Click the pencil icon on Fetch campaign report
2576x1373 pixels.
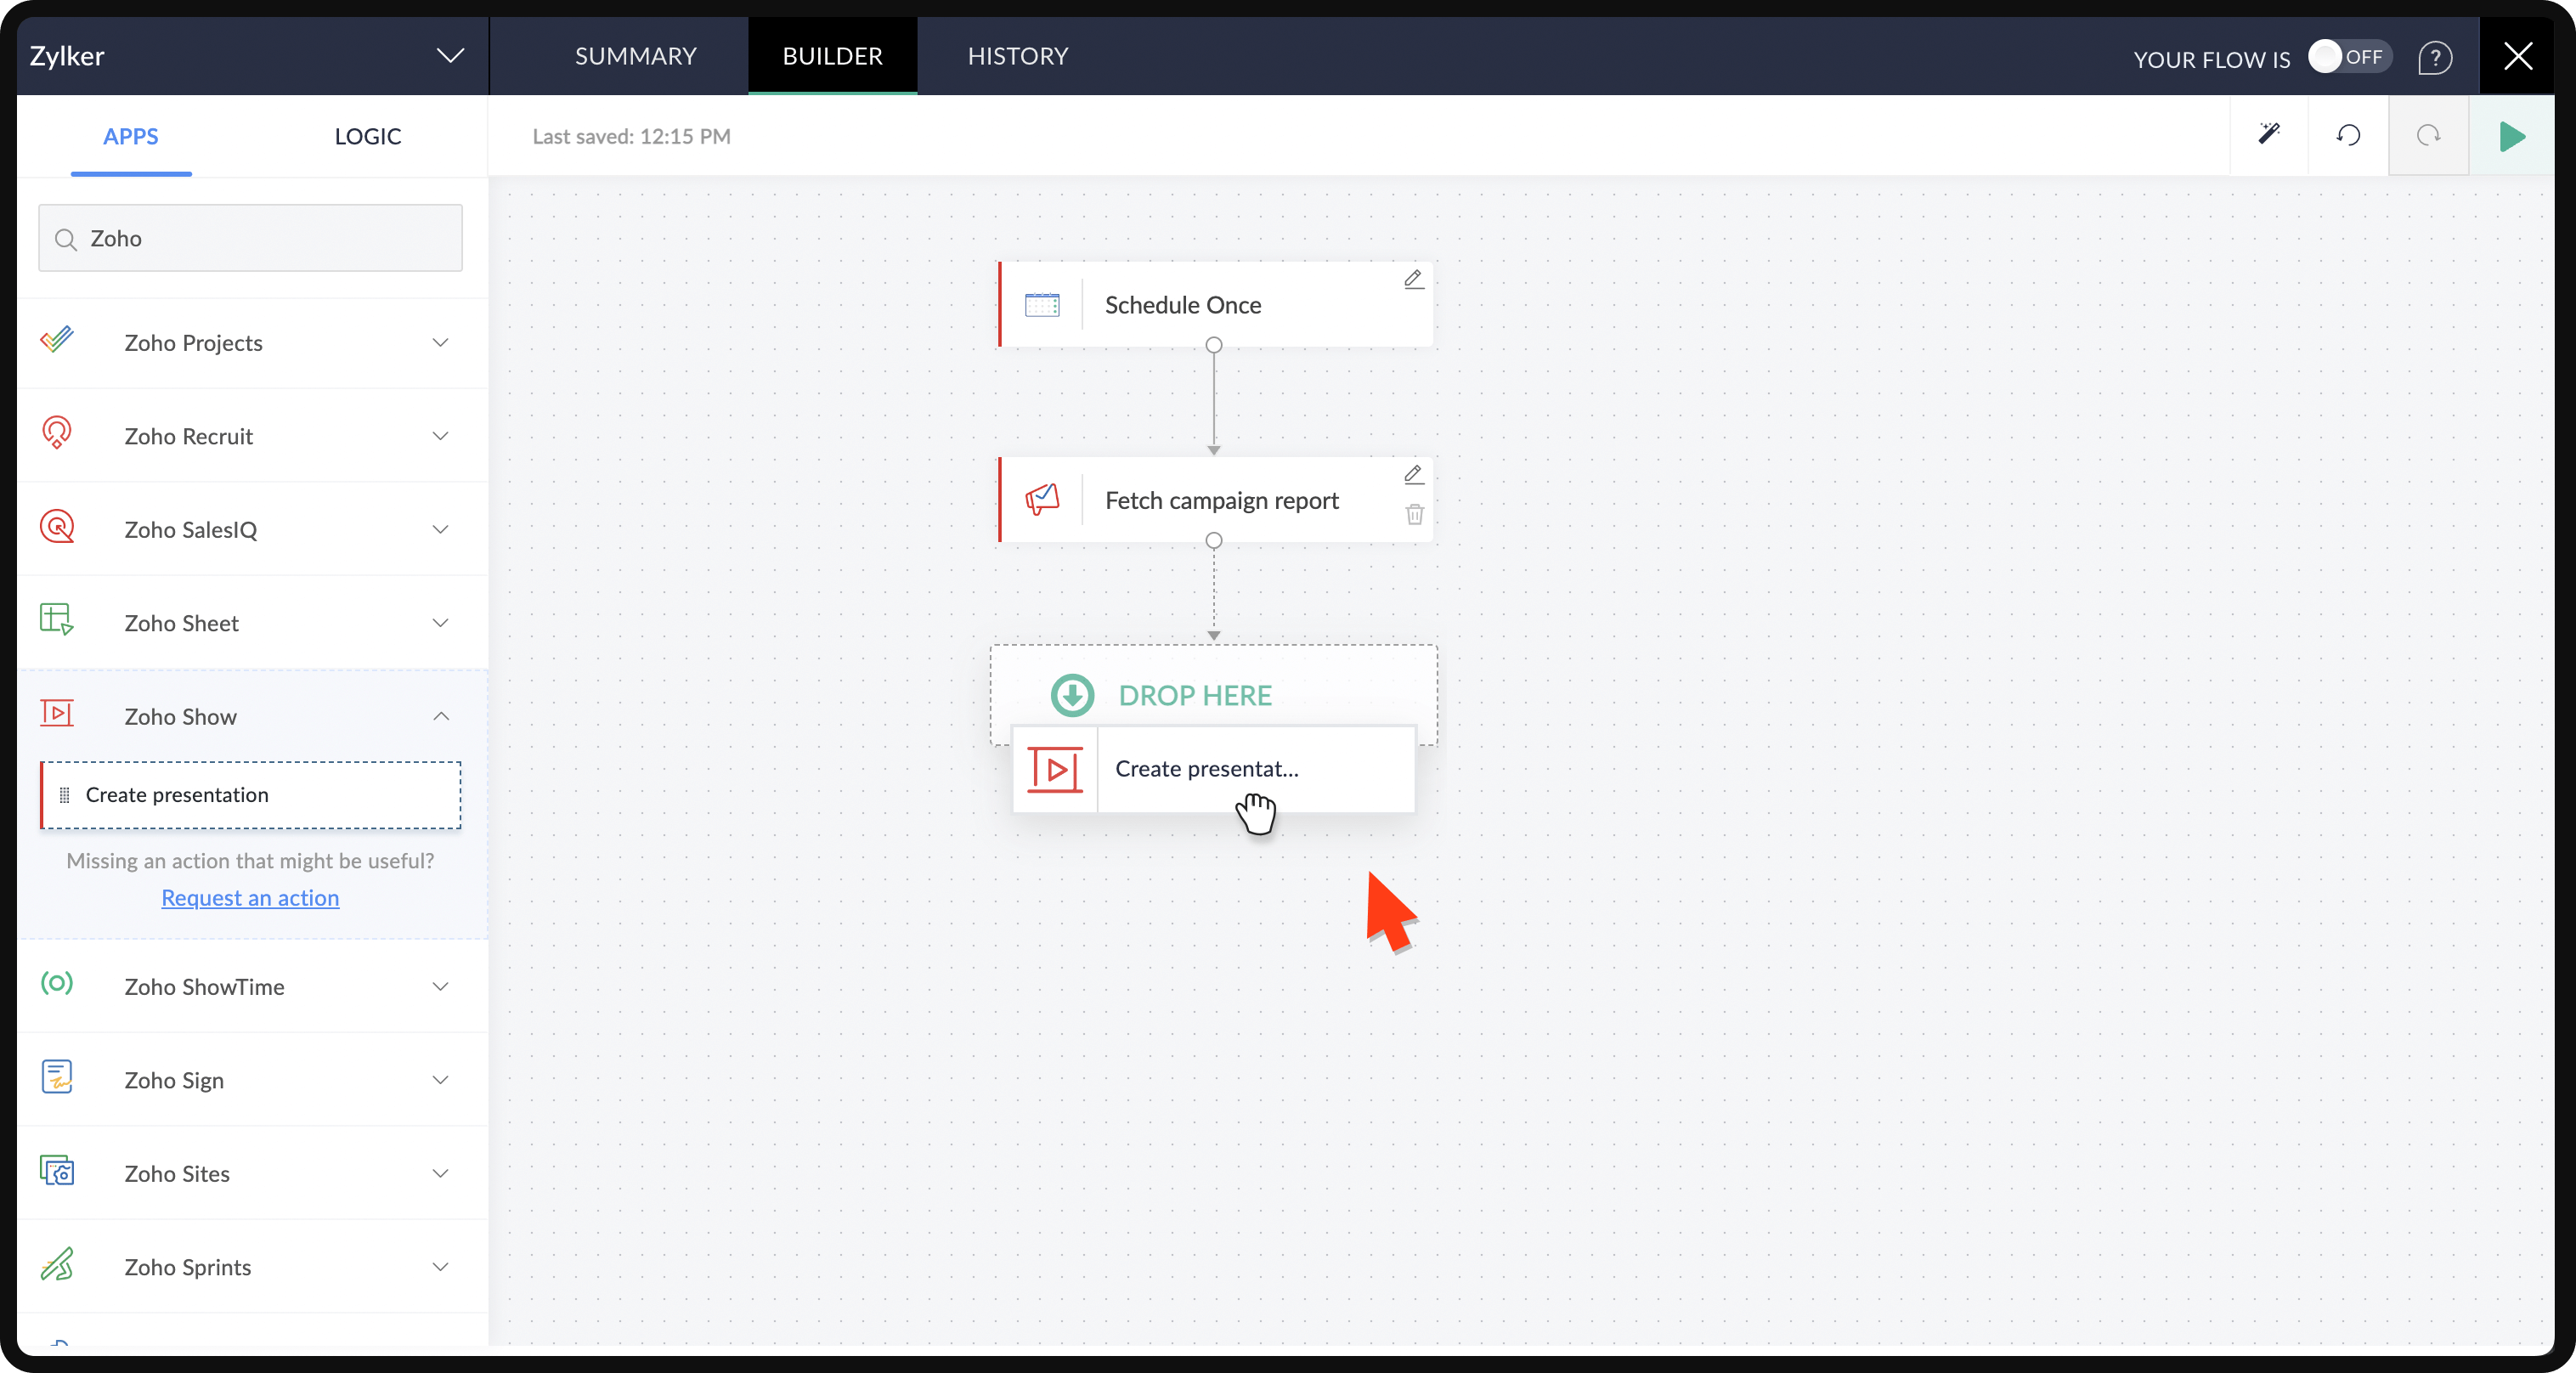tap(1413, 474)
